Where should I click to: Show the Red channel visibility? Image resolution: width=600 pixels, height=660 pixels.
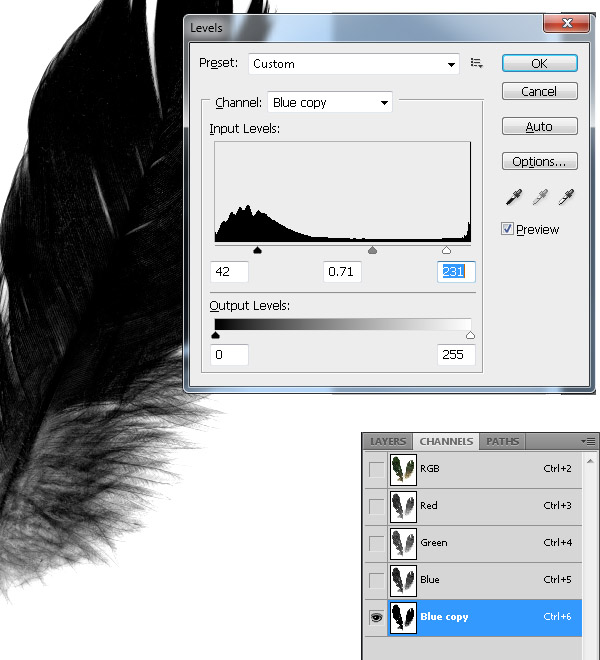coord(376,506)
